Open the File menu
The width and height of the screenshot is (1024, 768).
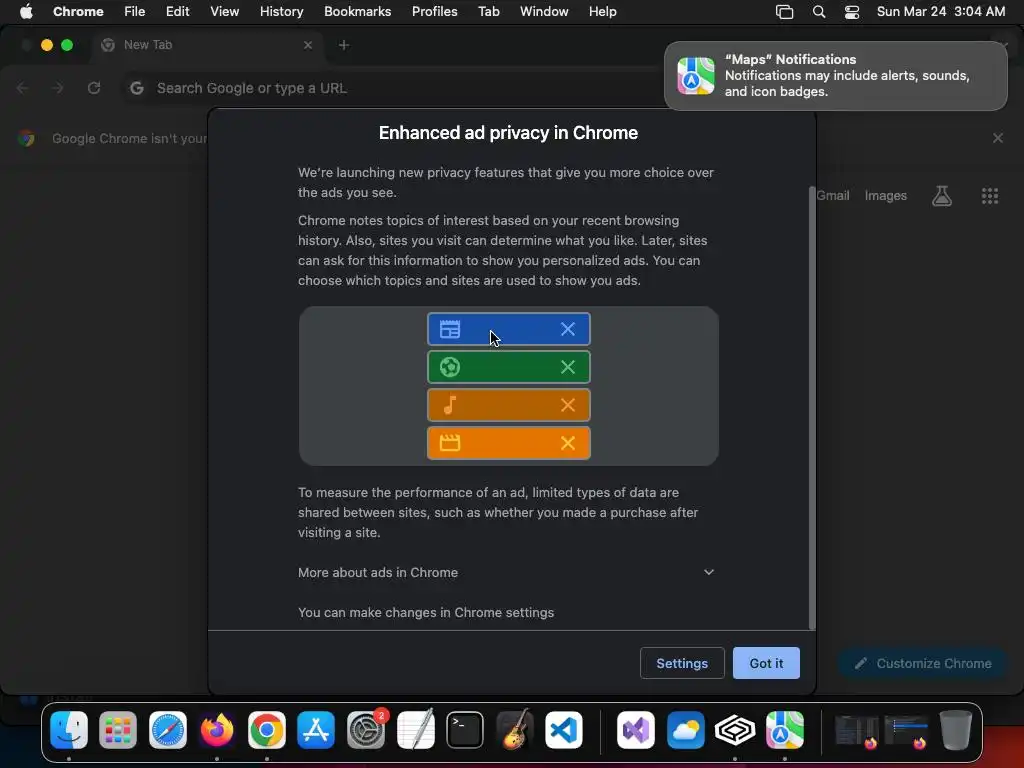tap(135, 11)
